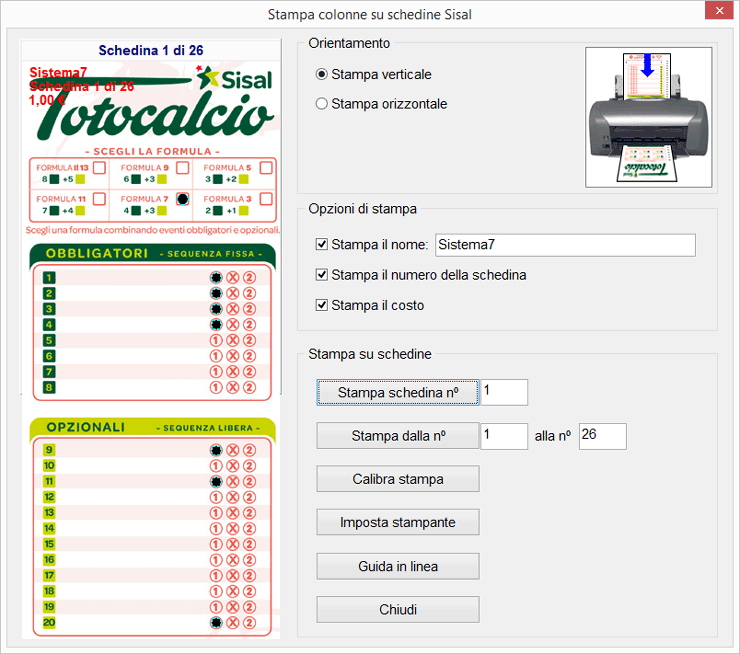Click the X symbol in row 1
The height and width of the screenshot is (654, 740).
233,278
